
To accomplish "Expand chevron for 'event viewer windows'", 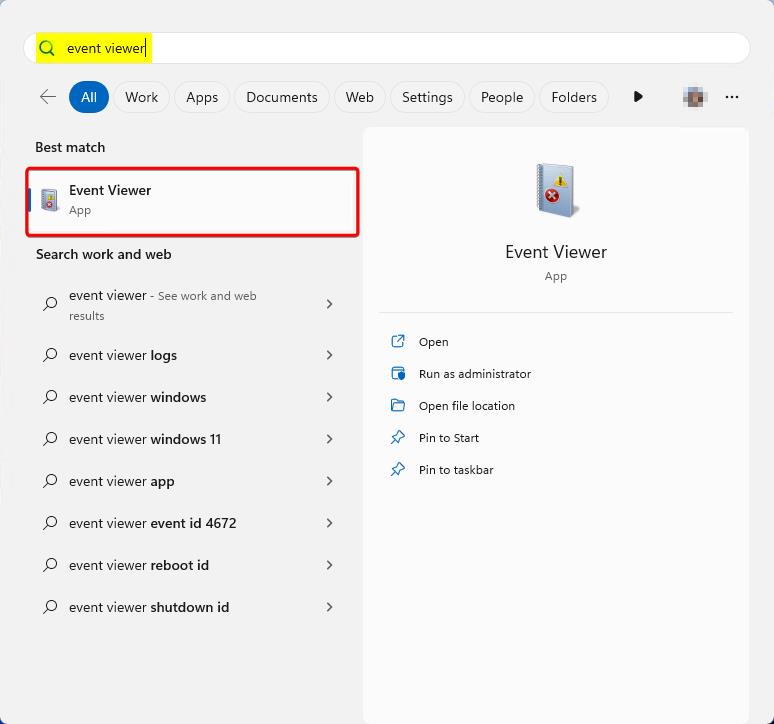I will pyautogui.click(x=329, y=397).
